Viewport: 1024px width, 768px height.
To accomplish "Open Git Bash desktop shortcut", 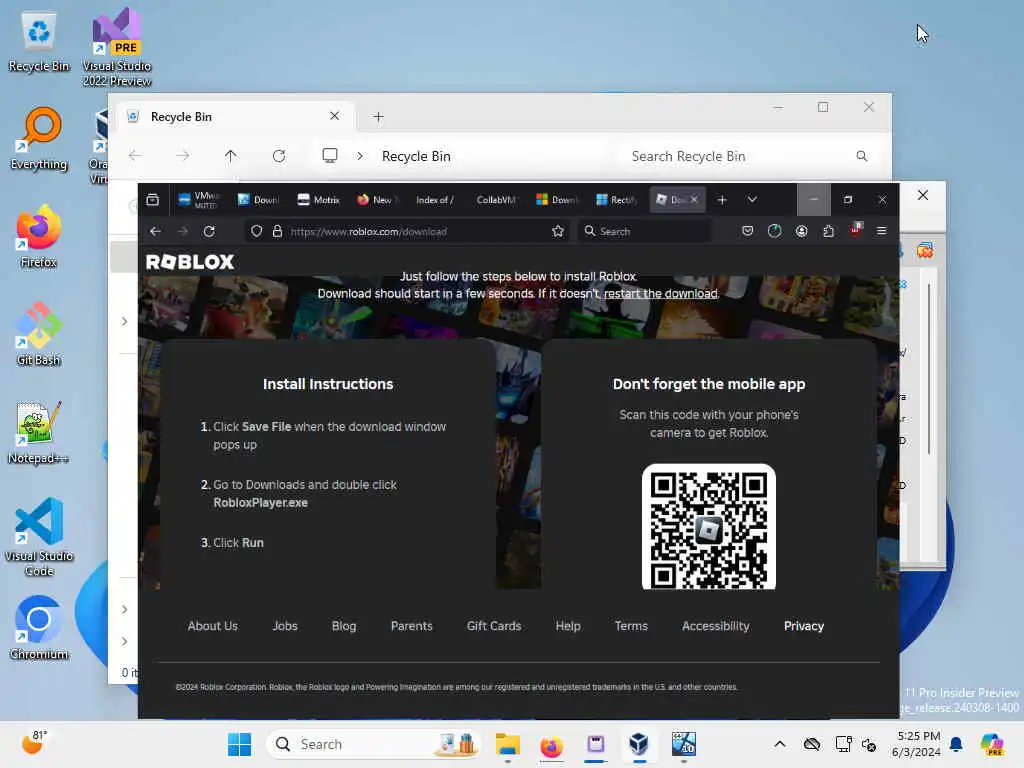I will pos(39,334).
